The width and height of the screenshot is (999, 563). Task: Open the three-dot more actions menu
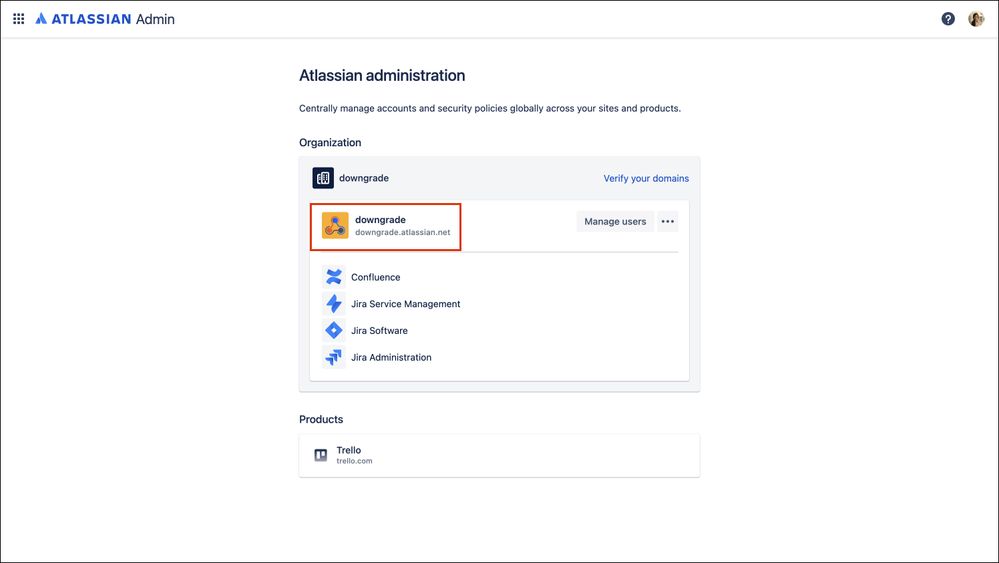pos(668,222)
